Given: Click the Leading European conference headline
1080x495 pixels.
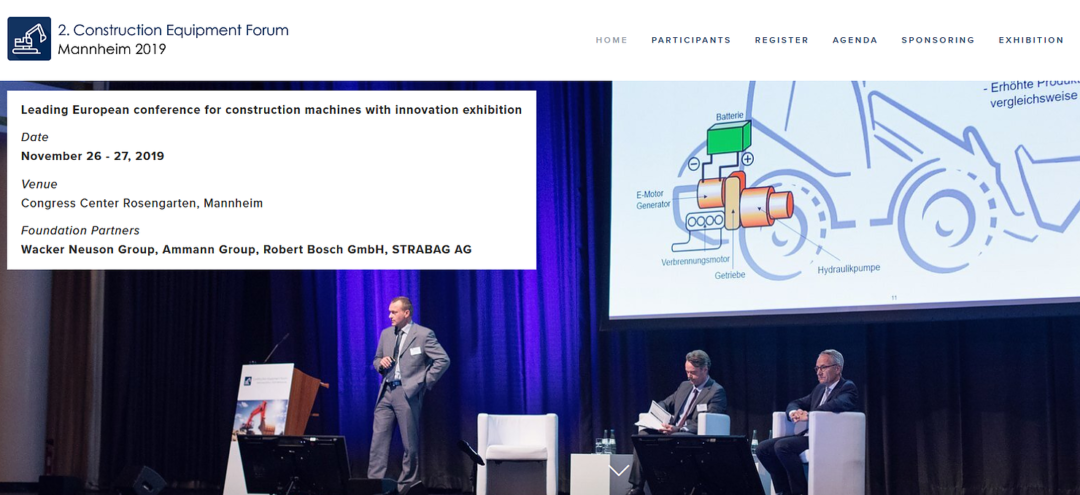Looking at the screenshot, I should 271,110.
